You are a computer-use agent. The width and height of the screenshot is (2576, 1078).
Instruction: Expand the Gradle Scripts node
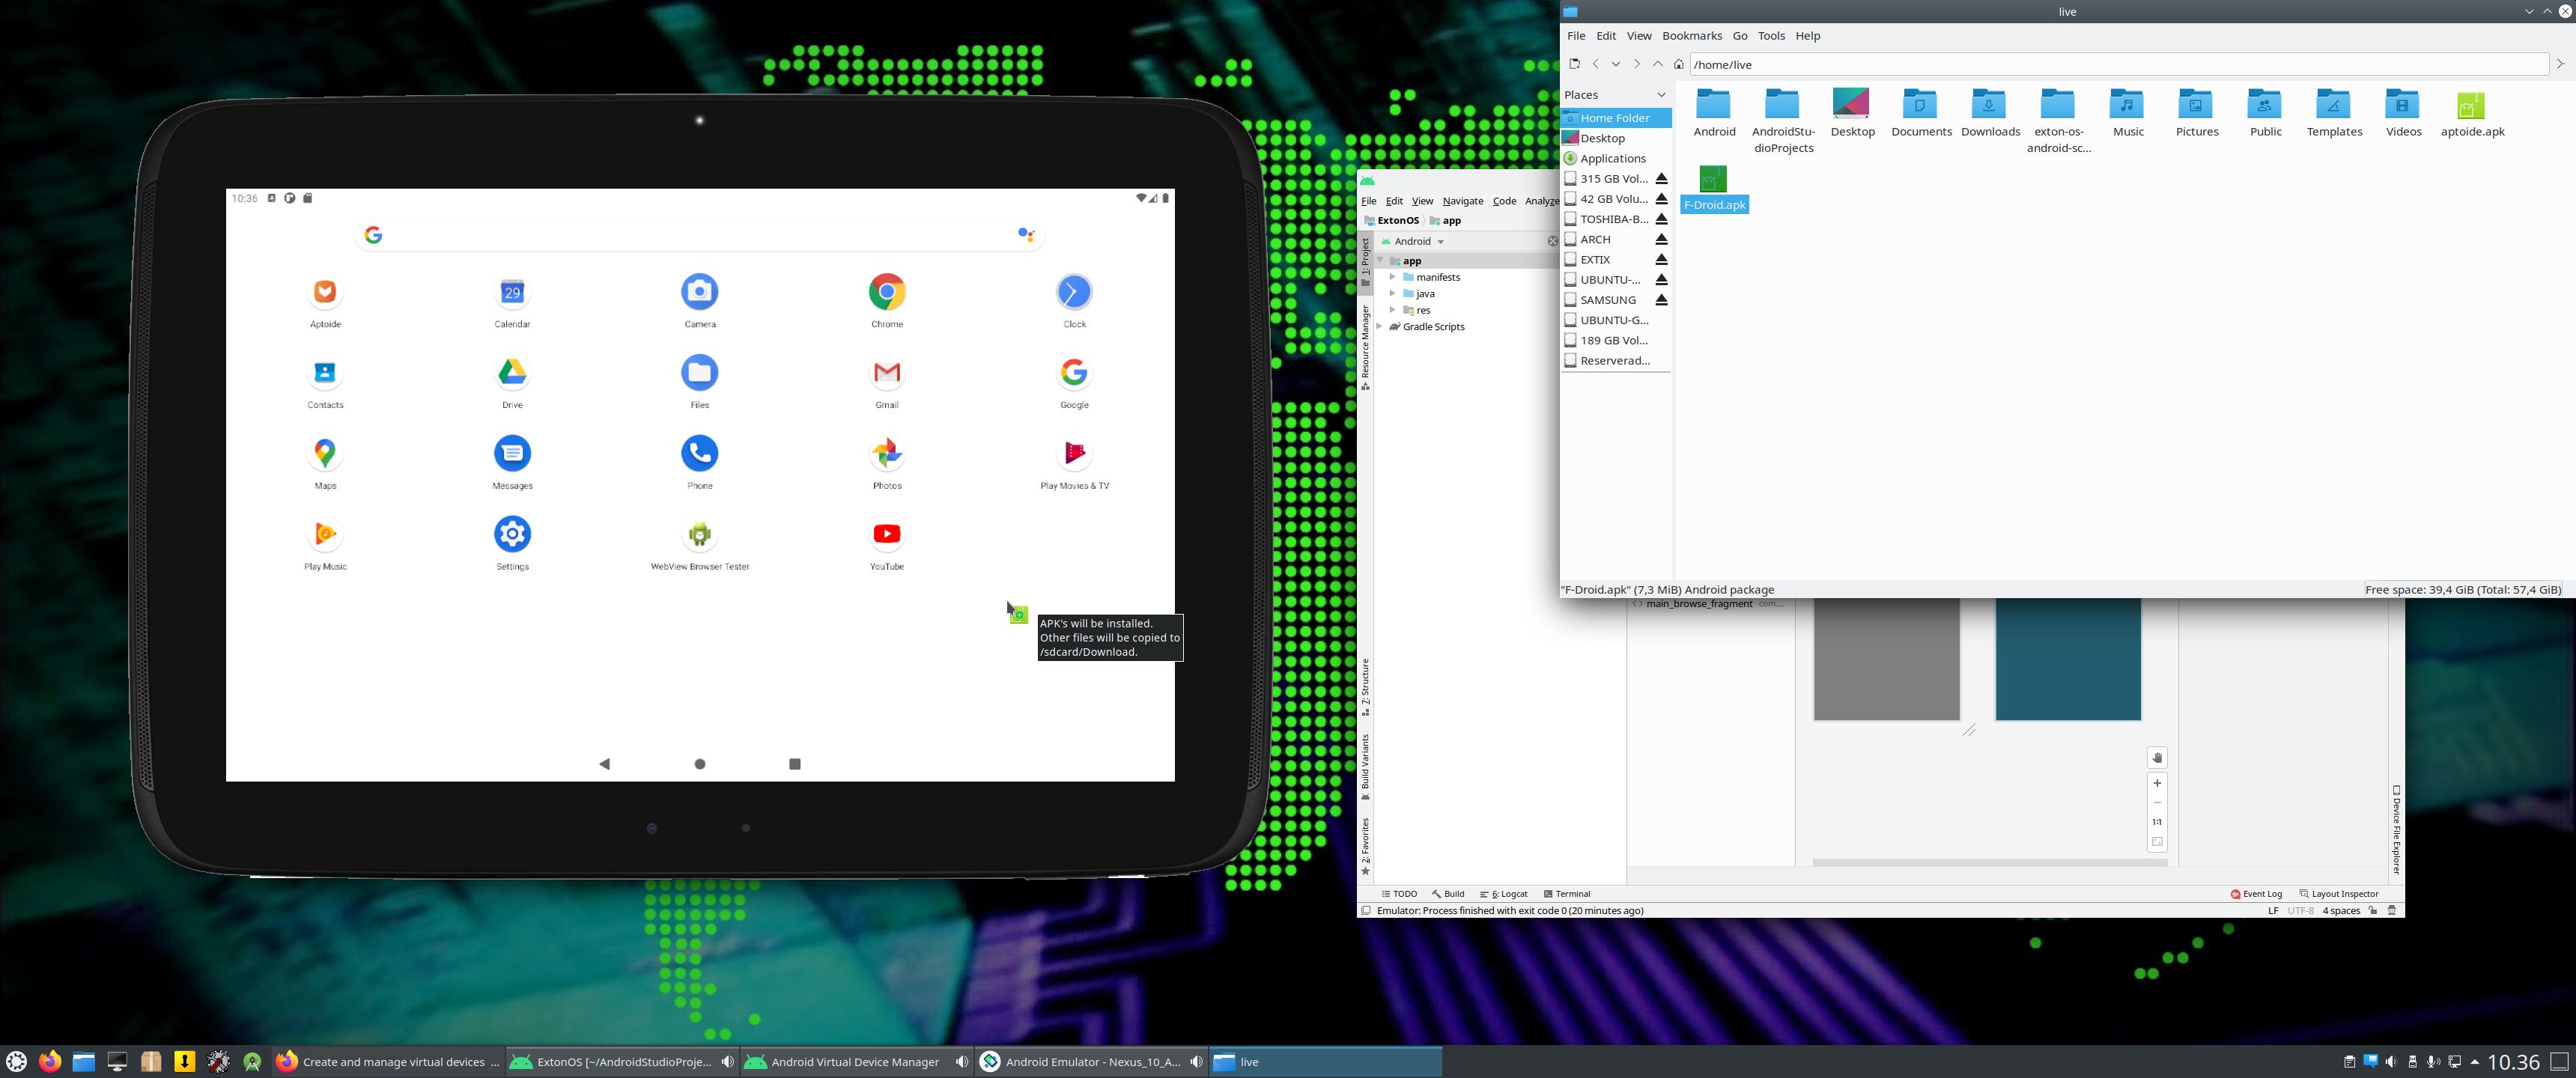[1380, 327]
